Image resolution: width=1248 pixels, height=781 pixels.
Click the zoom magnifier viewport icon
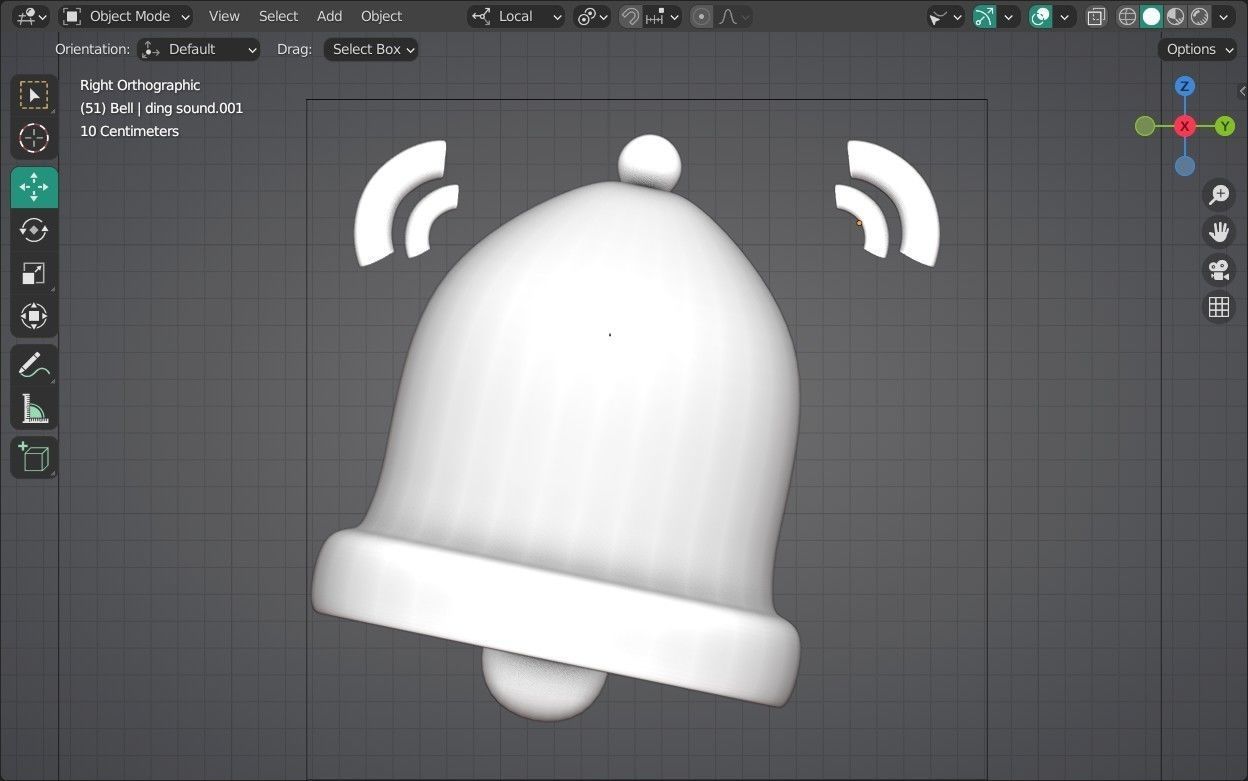pyautogui.click(x=1218, y=194)
